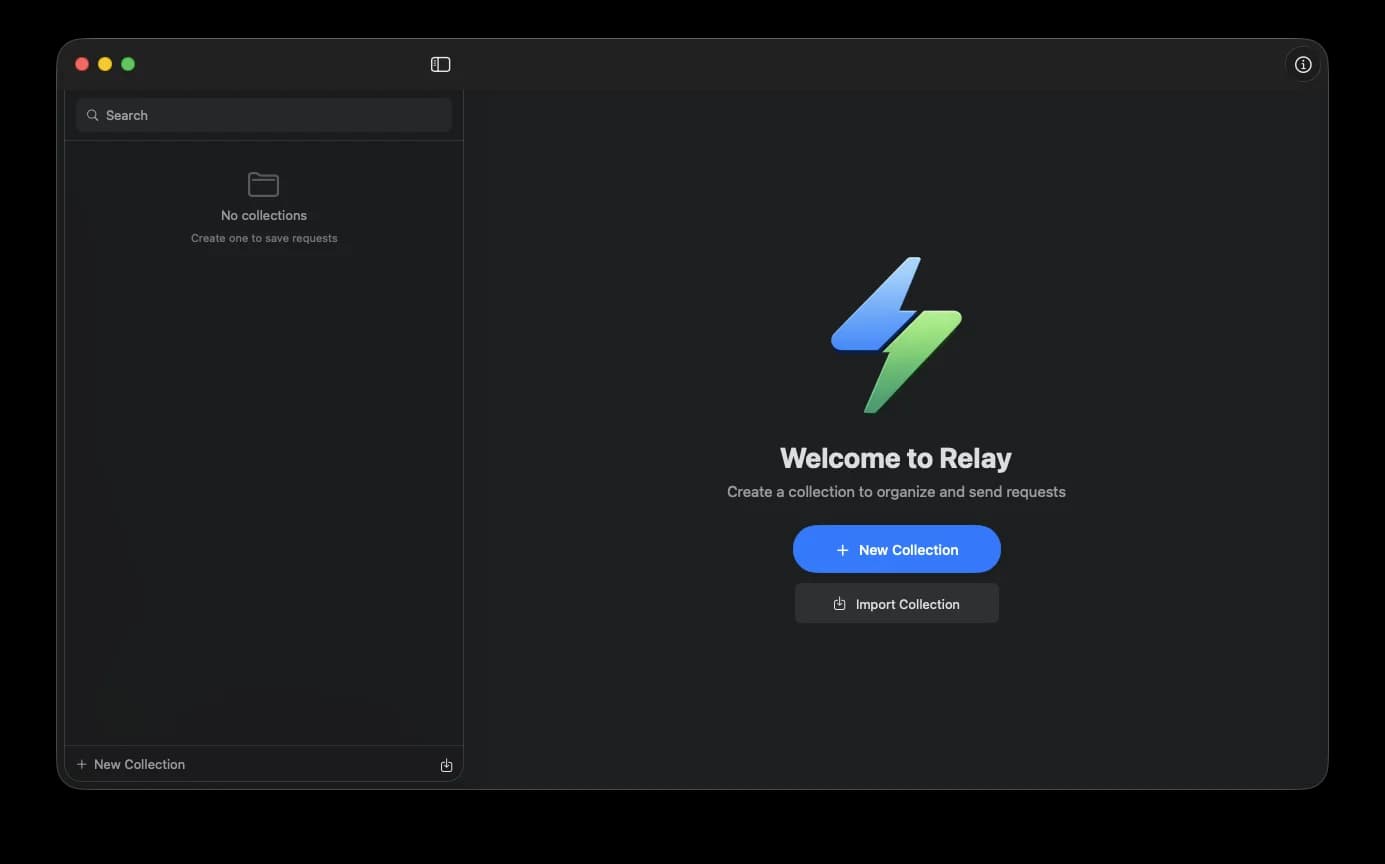This screenshot has height=864, width=1385.
Task: Click the 'Create a collection to organize and send requests' subtitle
Action: pyautogui.click(x=896, y=491)
